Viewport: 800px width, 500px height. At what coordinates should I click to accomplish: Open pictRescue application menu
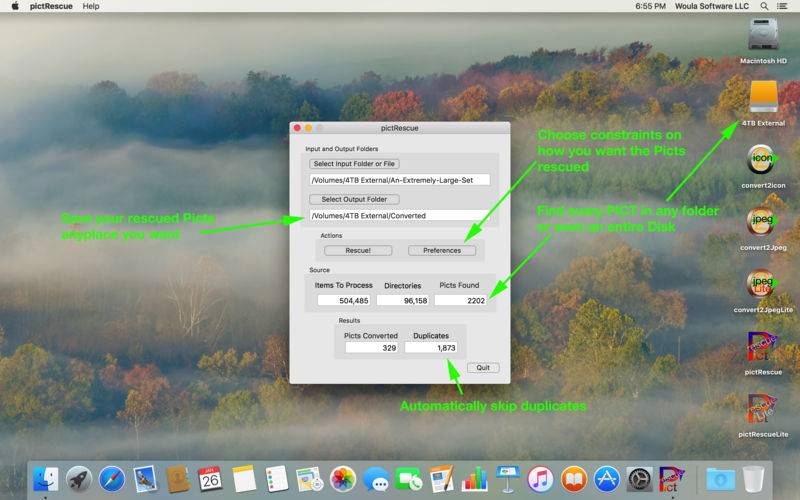coord(51,6)
